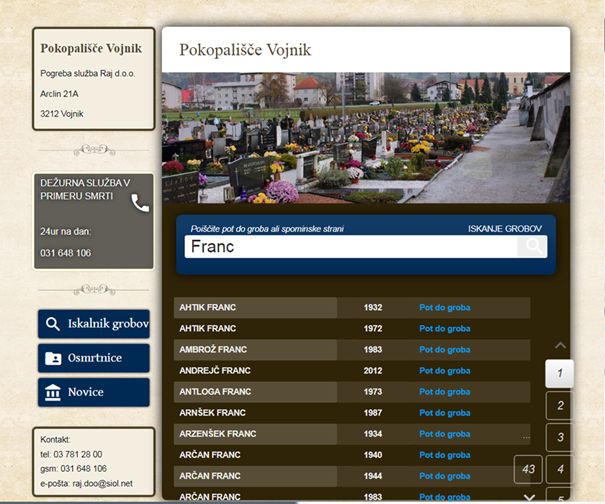Go to results page 3

(560, 437)
